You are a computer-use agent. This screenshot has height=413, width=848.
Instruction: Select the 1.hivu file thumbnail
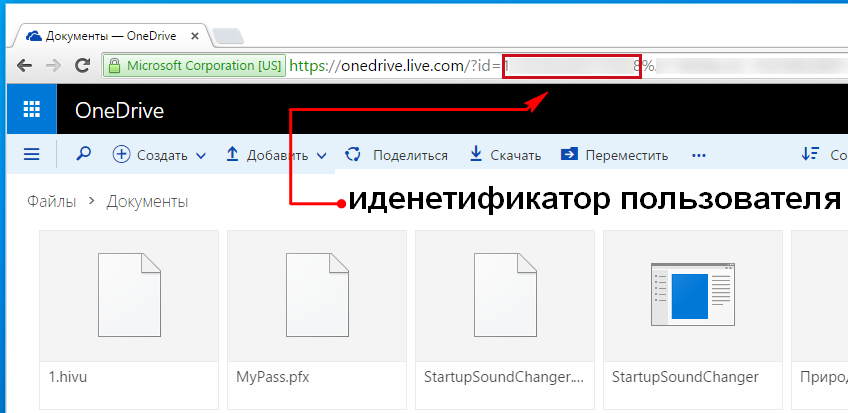tap(129, 295)
